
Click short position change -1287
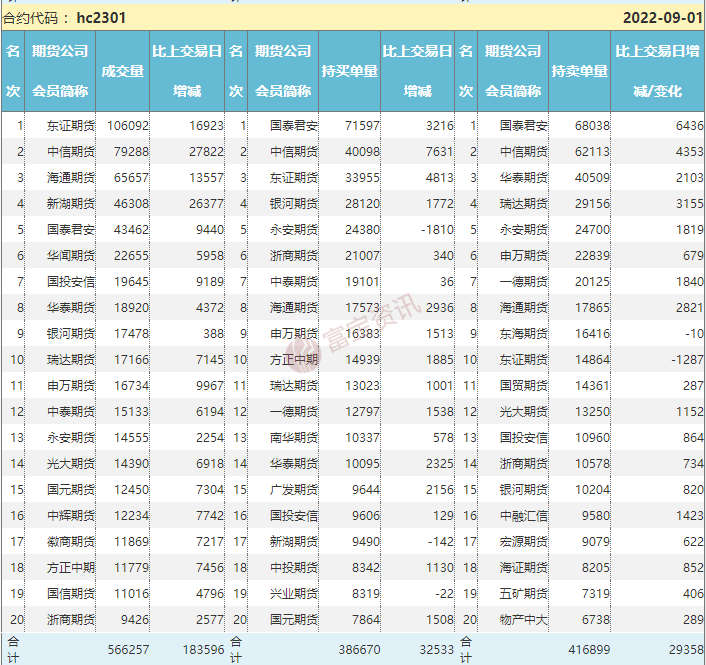click(x=687, y=360)
